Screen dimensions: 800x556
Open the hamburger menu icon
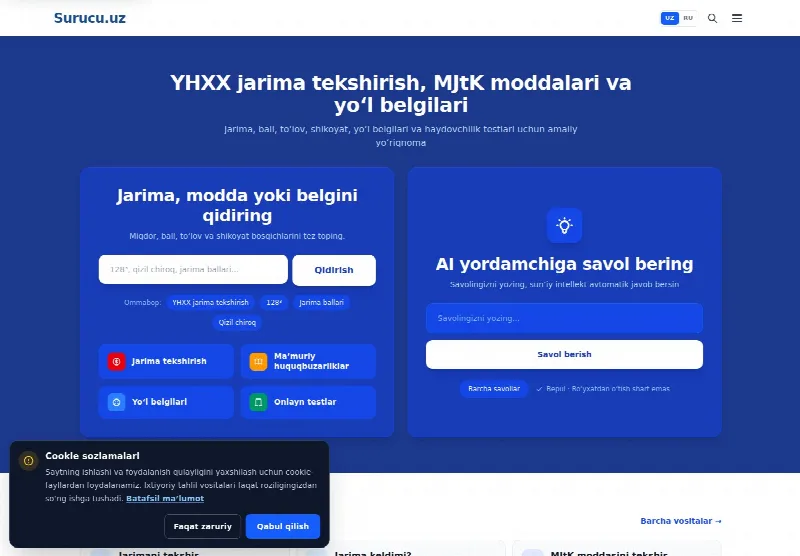[737, 18]
